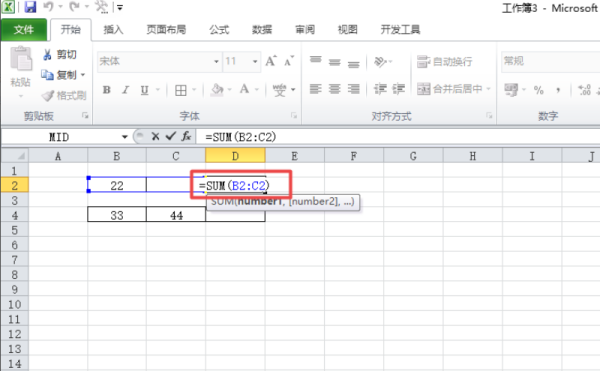Click the 格式刷 (Format Painter) button
This screenshot has width=600, height=371.
pyautogui.click(x=64, y=95)
